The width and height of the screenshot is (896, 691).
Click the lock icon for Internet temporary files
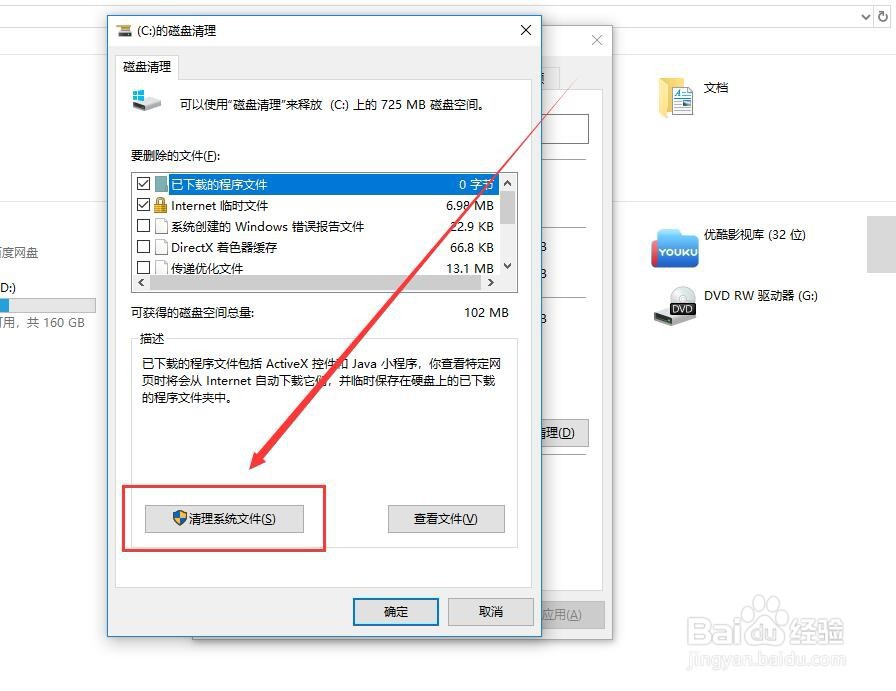[x=161, y=205]
